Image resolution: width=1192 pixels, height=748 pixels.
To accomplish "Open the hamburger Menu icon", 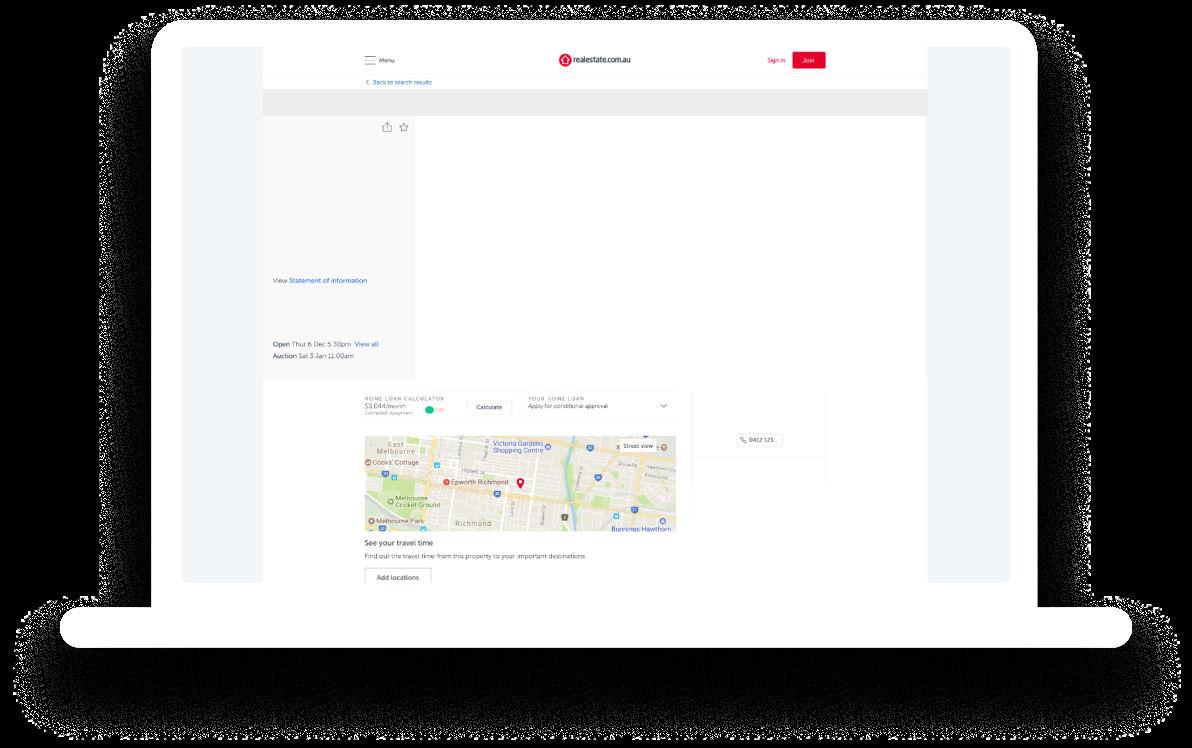I will 369,60.
